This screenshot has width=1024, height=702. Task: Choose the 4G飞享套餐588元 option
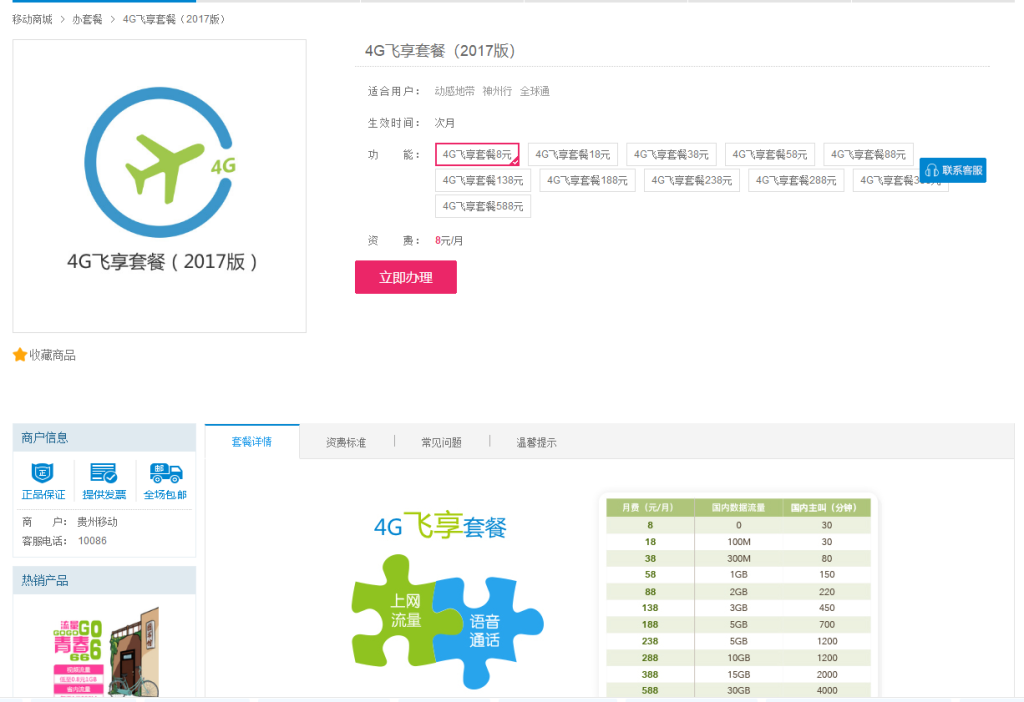pyautogui.click(x=483, y=206)
